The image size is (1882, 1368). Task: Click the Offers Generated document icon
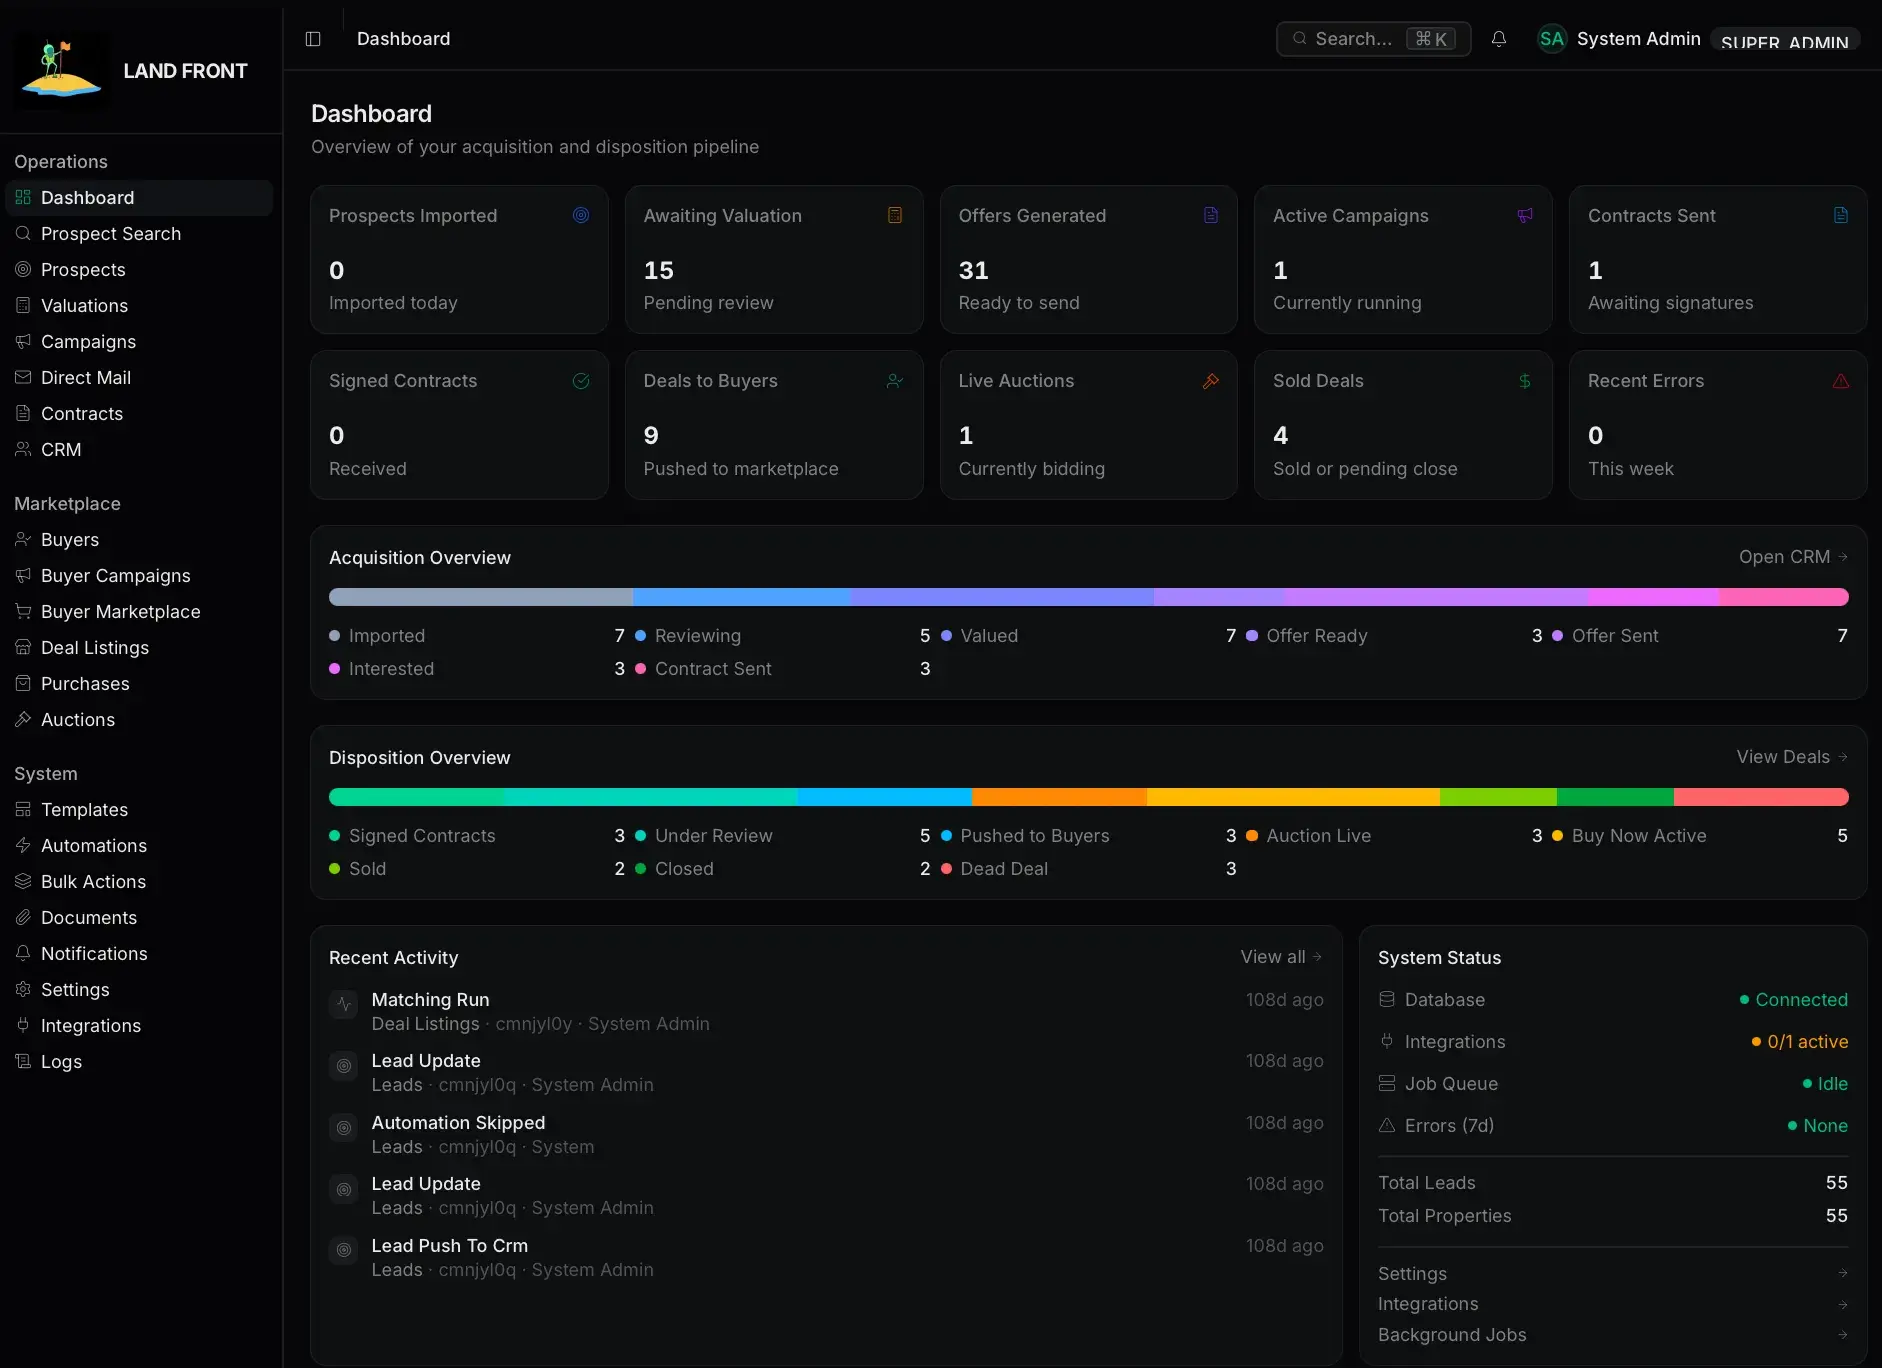(1210, 215)
